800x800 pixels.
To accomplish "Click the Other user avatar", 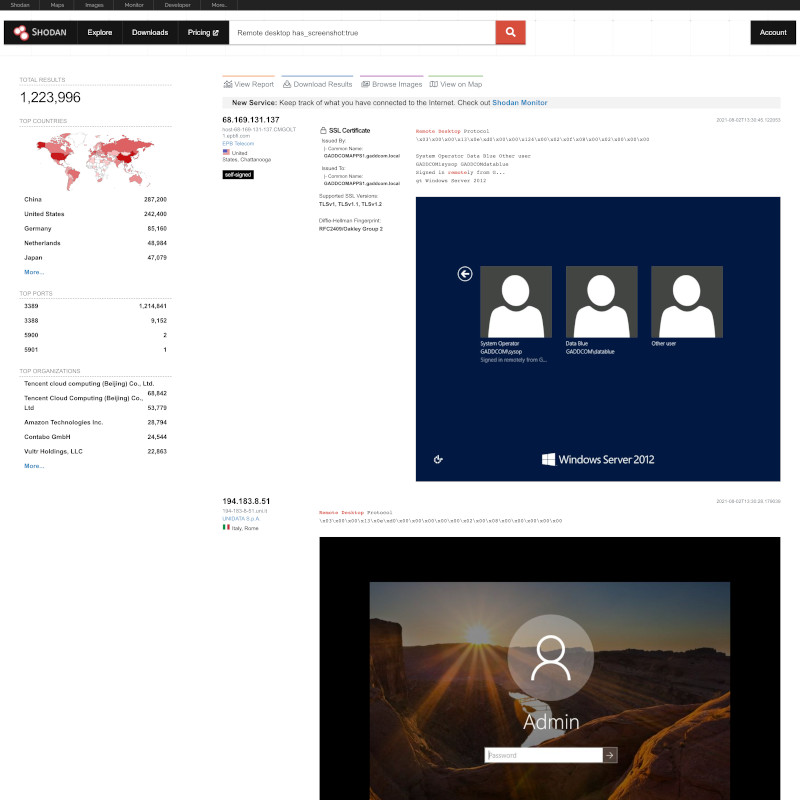I will (x=687, y=302).
